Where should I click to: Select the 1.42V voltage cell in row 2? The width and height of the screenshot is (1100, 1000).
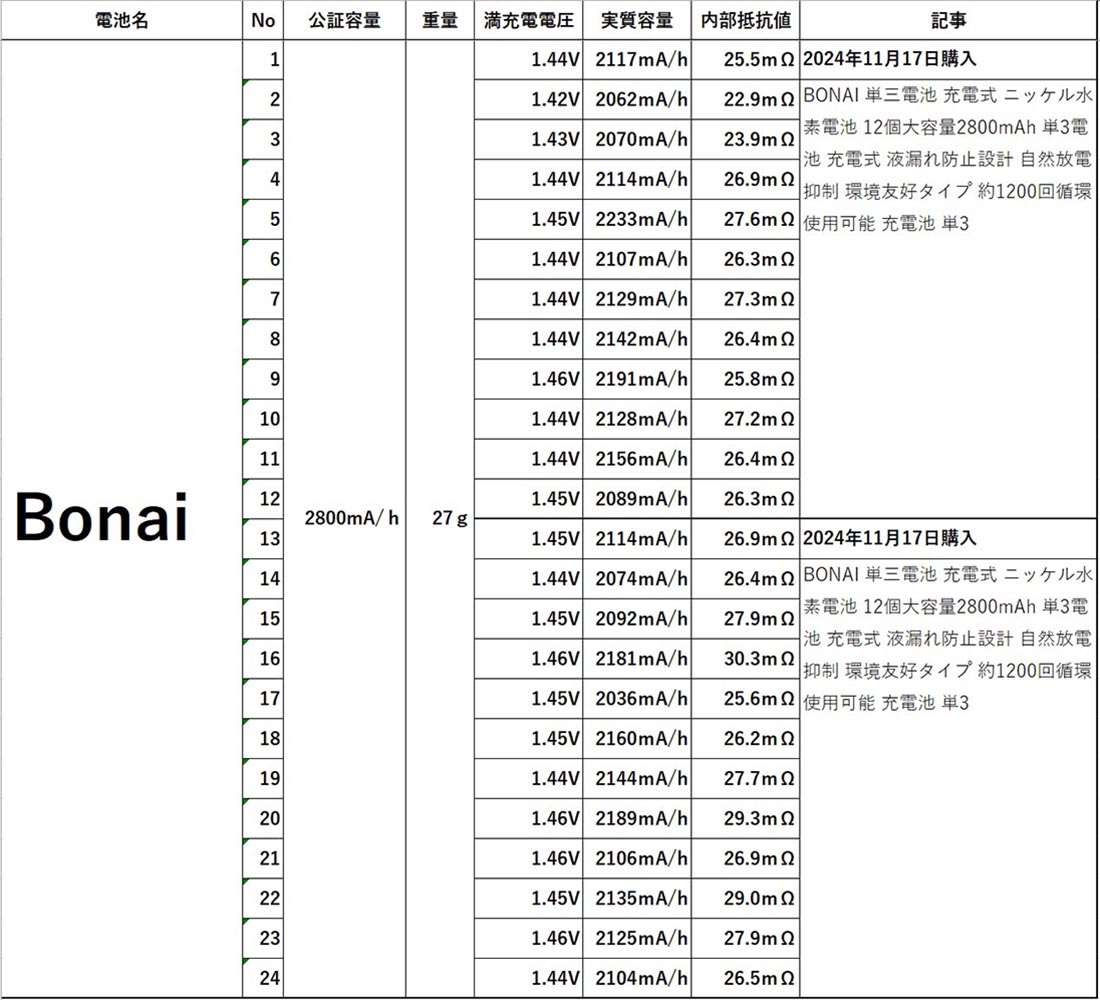[528, 100]
